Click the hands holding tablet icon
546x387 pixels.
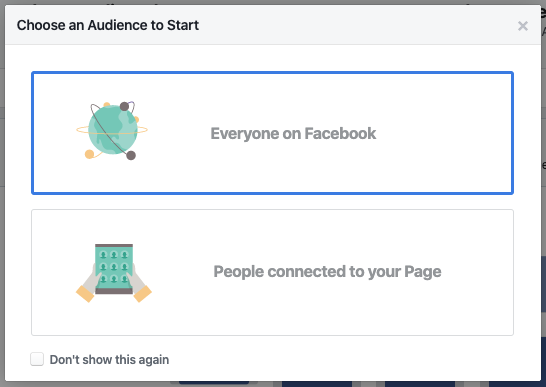(x=114, y=273)
